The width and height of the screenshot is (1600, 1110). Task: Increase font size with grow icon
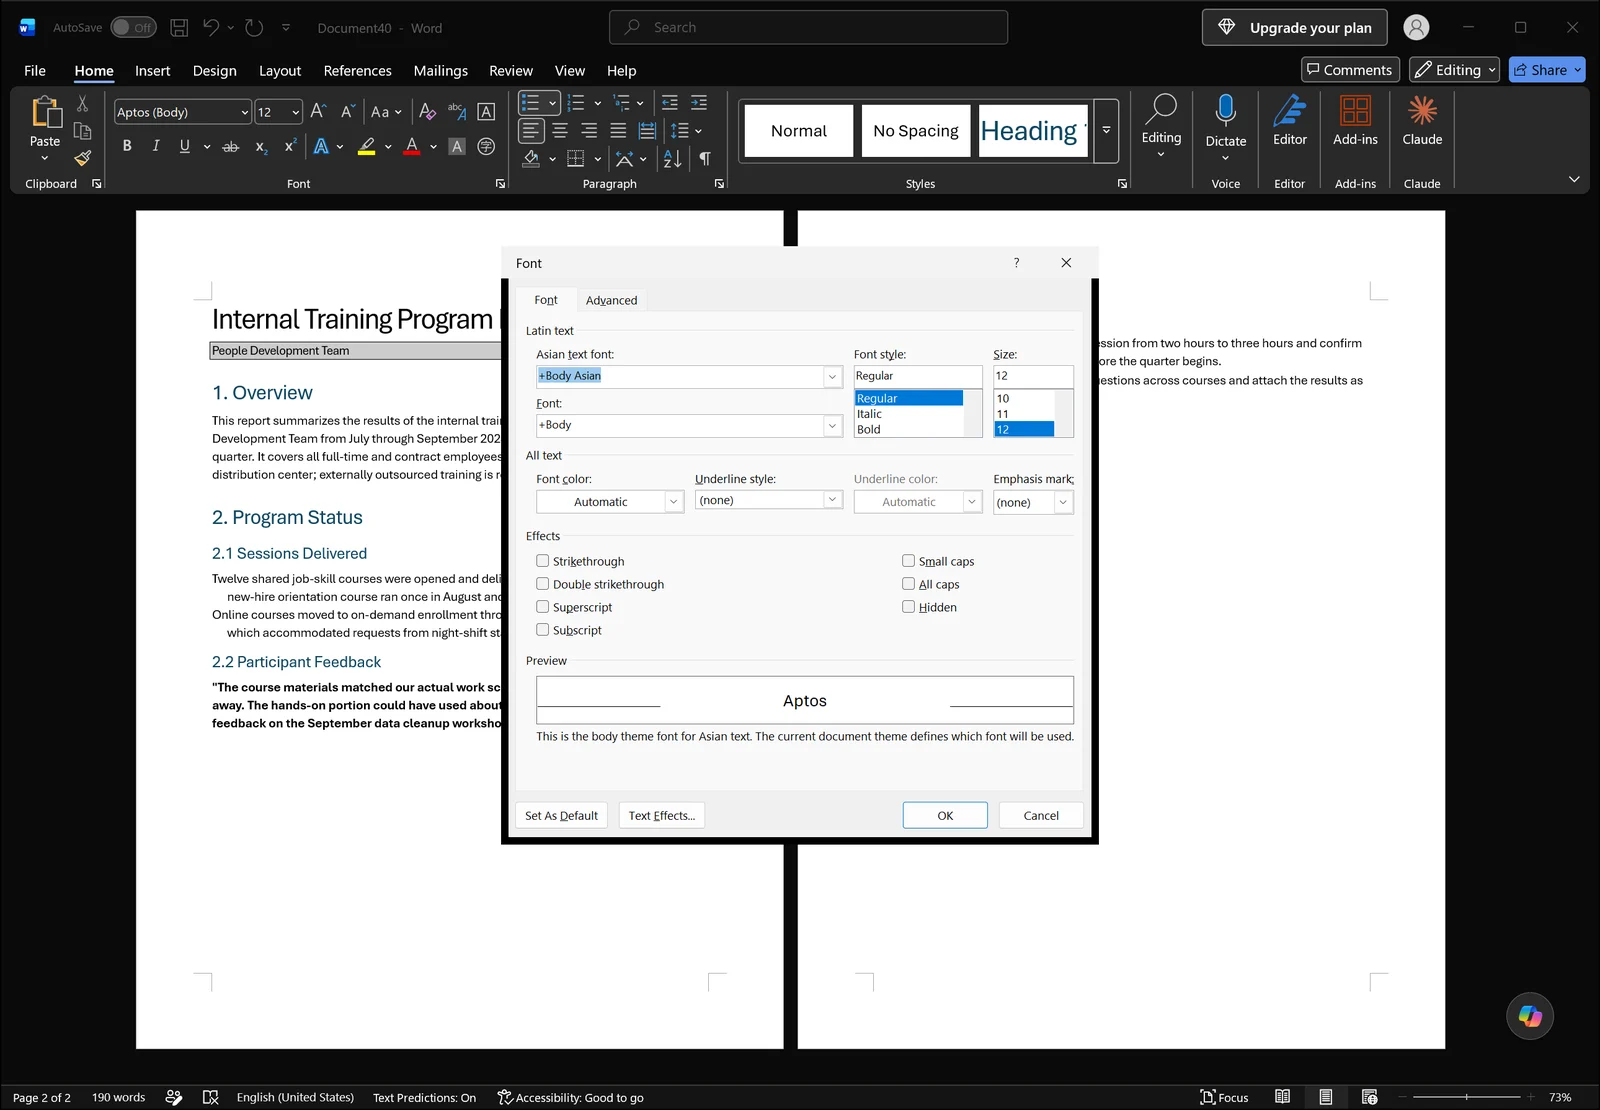click(x=318, y=111)
